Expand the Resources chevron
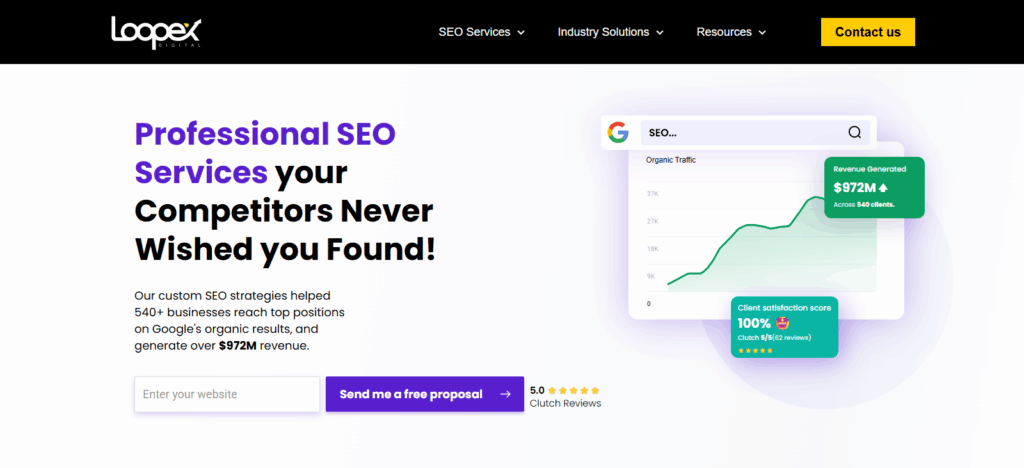Image resolution: width=1024 pixels, height=468 pixels. click(x=762, y=32)
